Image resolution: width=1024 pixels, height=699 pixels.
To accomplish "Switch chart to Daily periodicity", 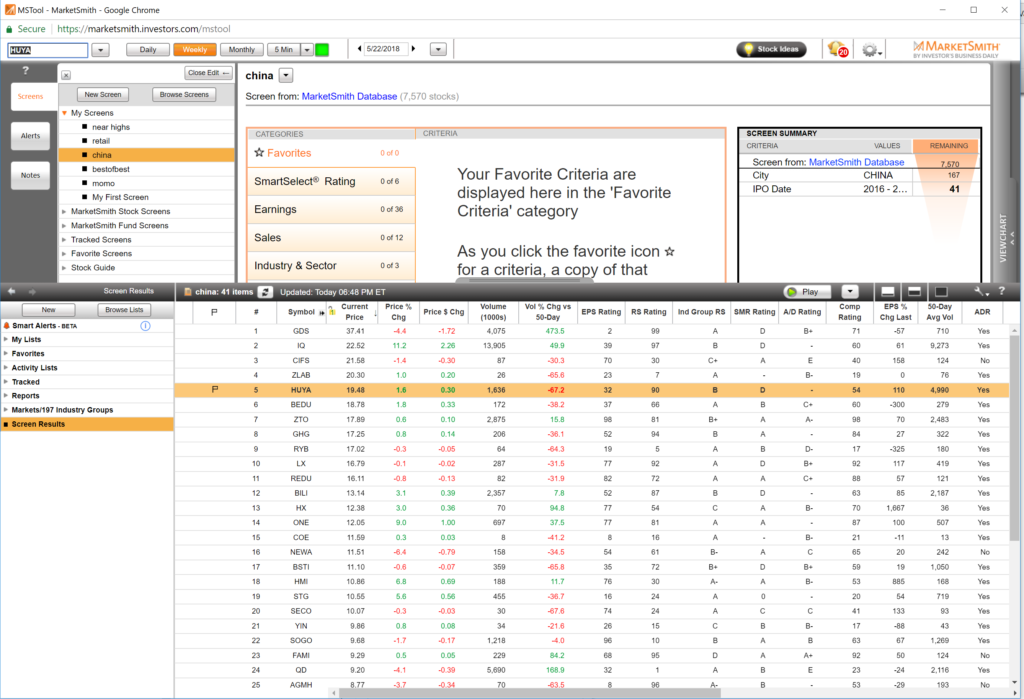I will pyautogui.click(x=148, y=50).
